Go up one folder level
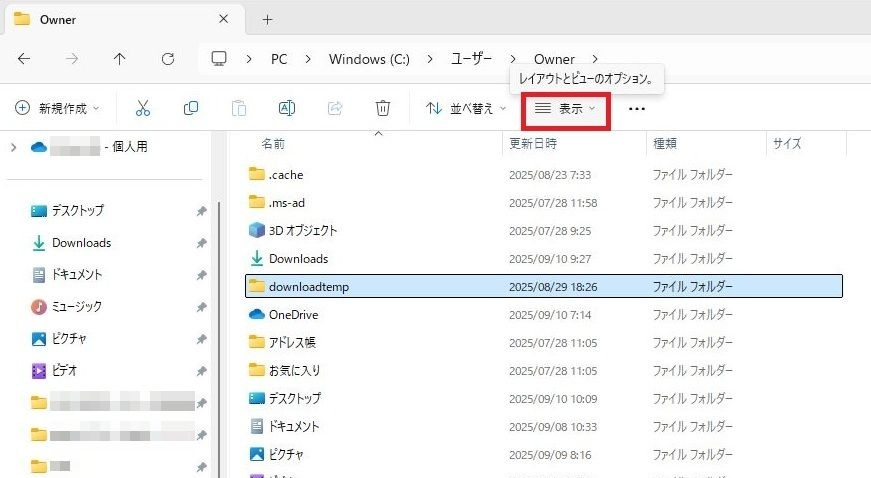This screenshot has height=478, width=871. point(120,59)
